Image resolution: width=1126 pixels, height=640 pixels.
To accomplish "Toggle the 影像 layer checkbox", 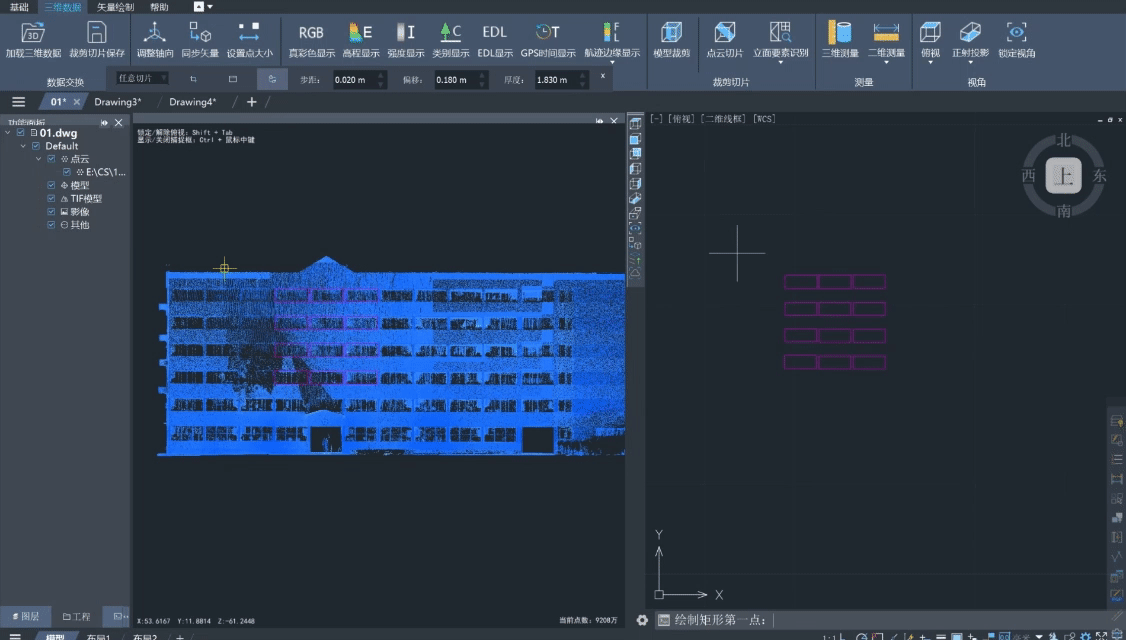I will [x=52, y=212].
